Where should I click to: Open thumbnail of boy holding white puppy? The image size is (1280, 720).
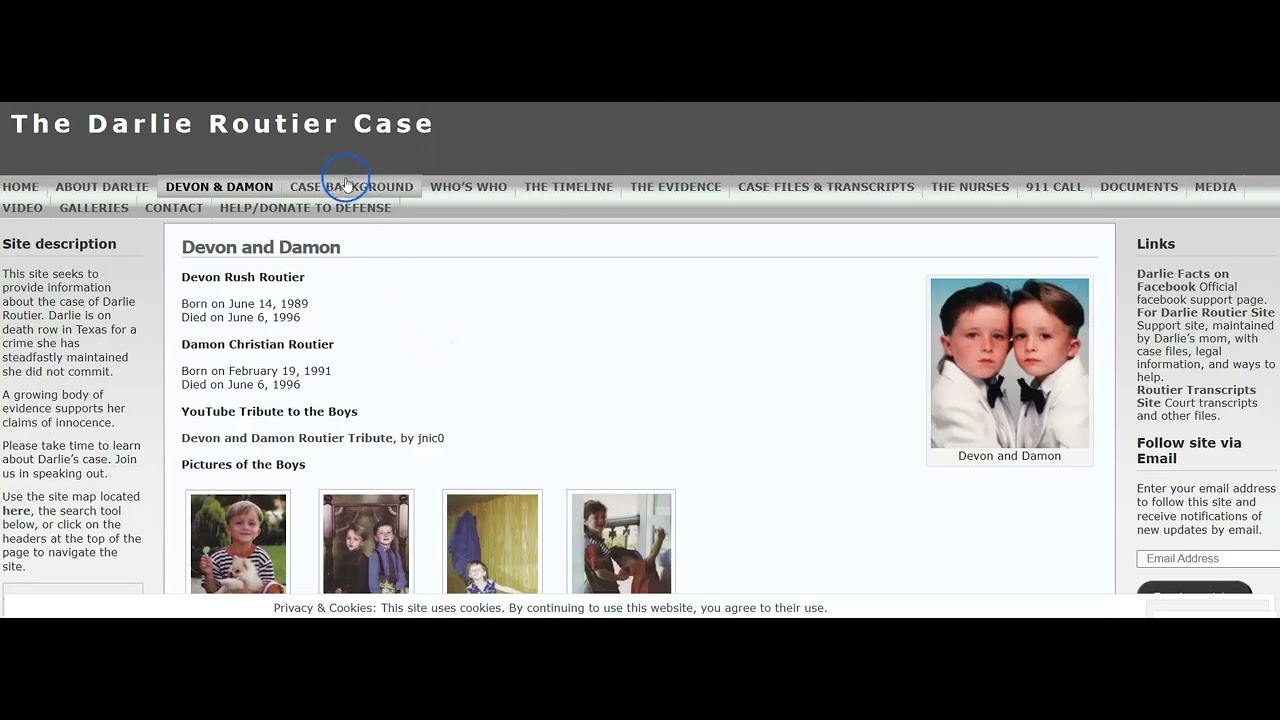click(238, 544)
